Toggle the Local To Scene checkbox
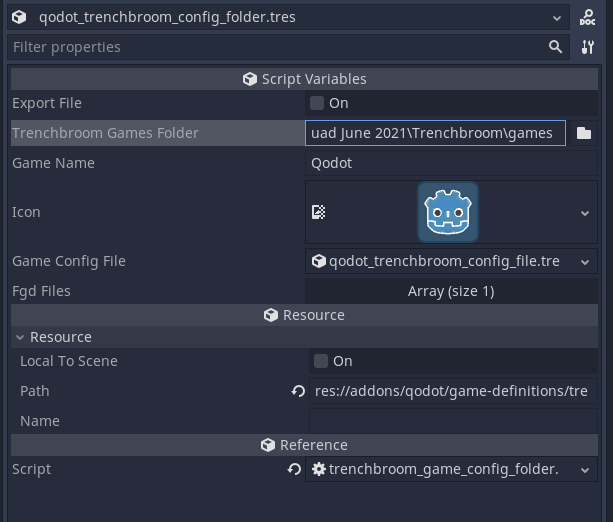This screenshot has height=522, width=613. tap(320, 361)
